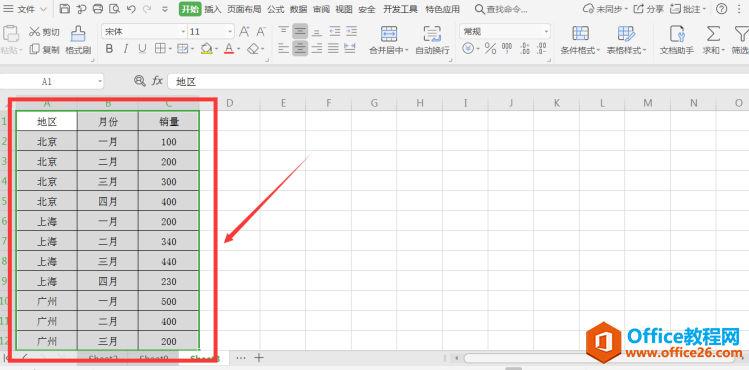Screen dimensions: 749x370
Task: Click the yellow fill color button
Action: click(206, 49)
